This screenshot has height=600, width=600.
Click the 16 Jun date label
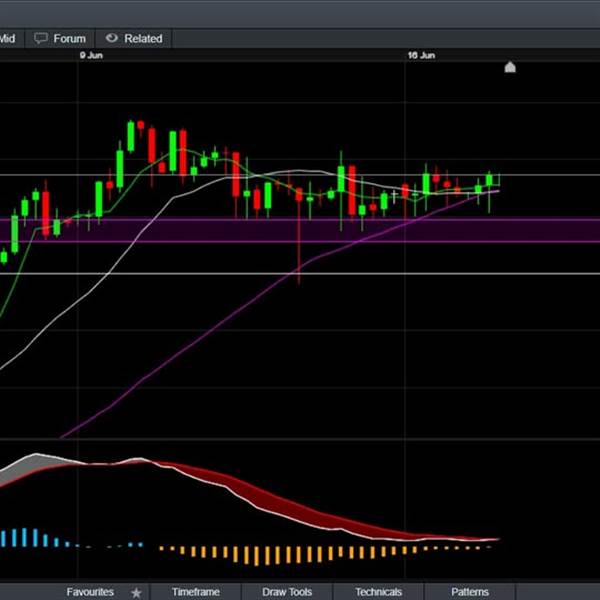click(421, 55)
